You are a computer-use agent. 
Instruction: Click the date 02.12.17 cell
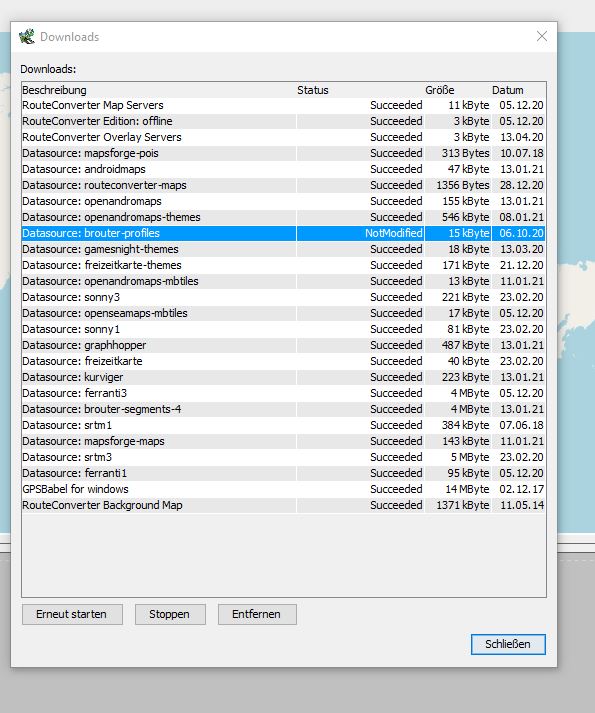pos(518,489)
